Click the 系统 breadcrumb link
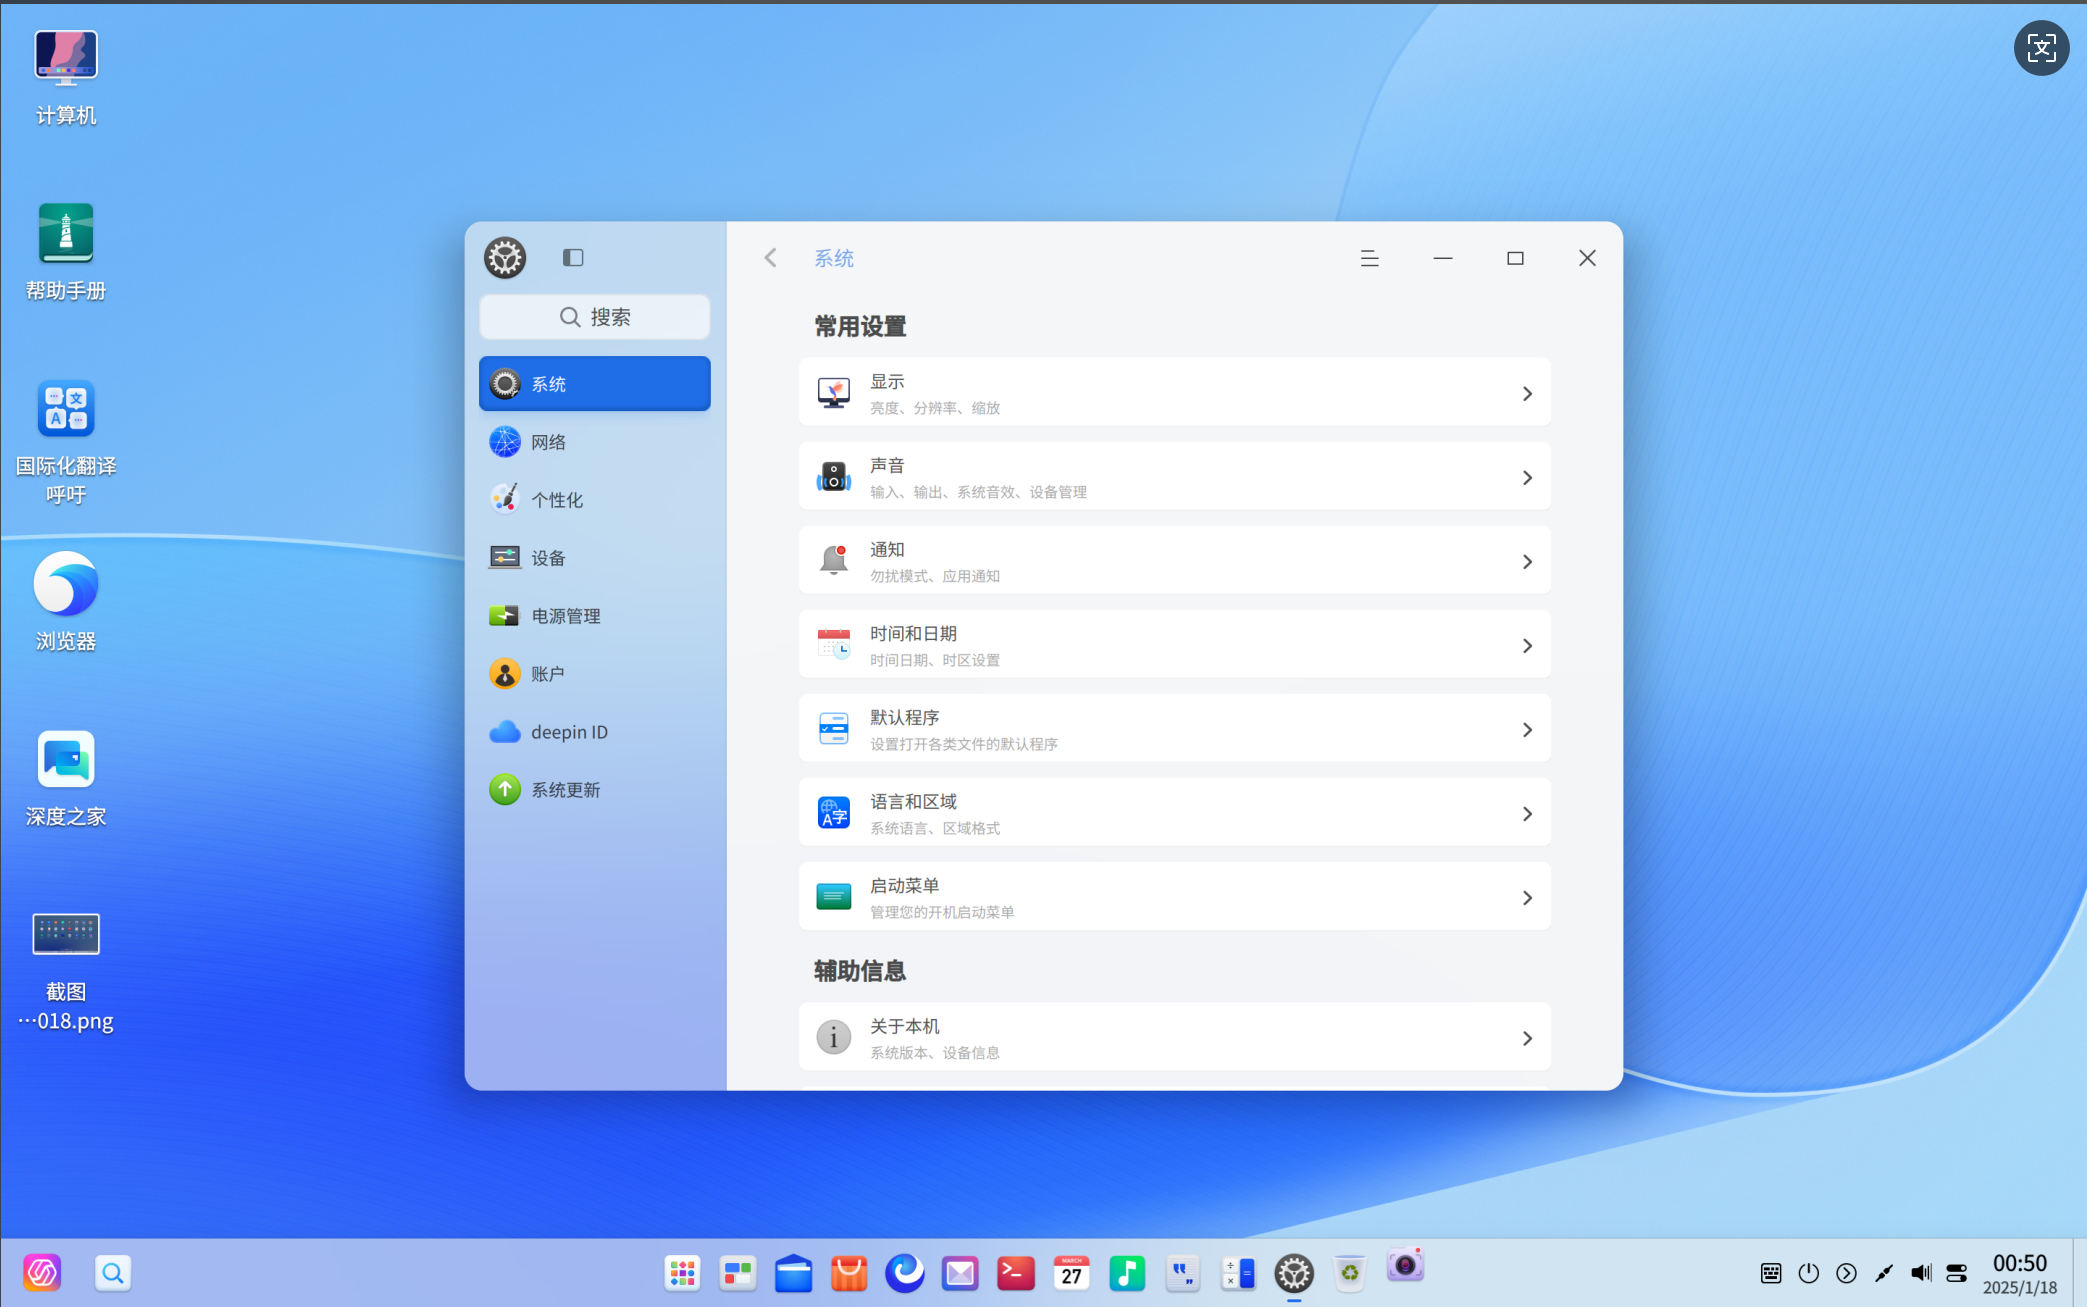The width and height of the screenshot is (2087, 1307). tap(834, 258)
